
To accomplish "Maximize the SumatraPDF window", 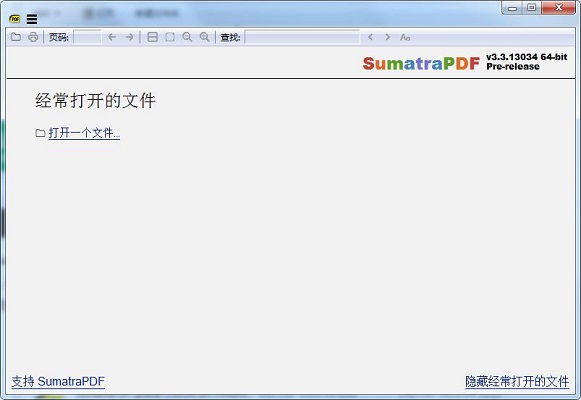I will click(x=532, y=7).
